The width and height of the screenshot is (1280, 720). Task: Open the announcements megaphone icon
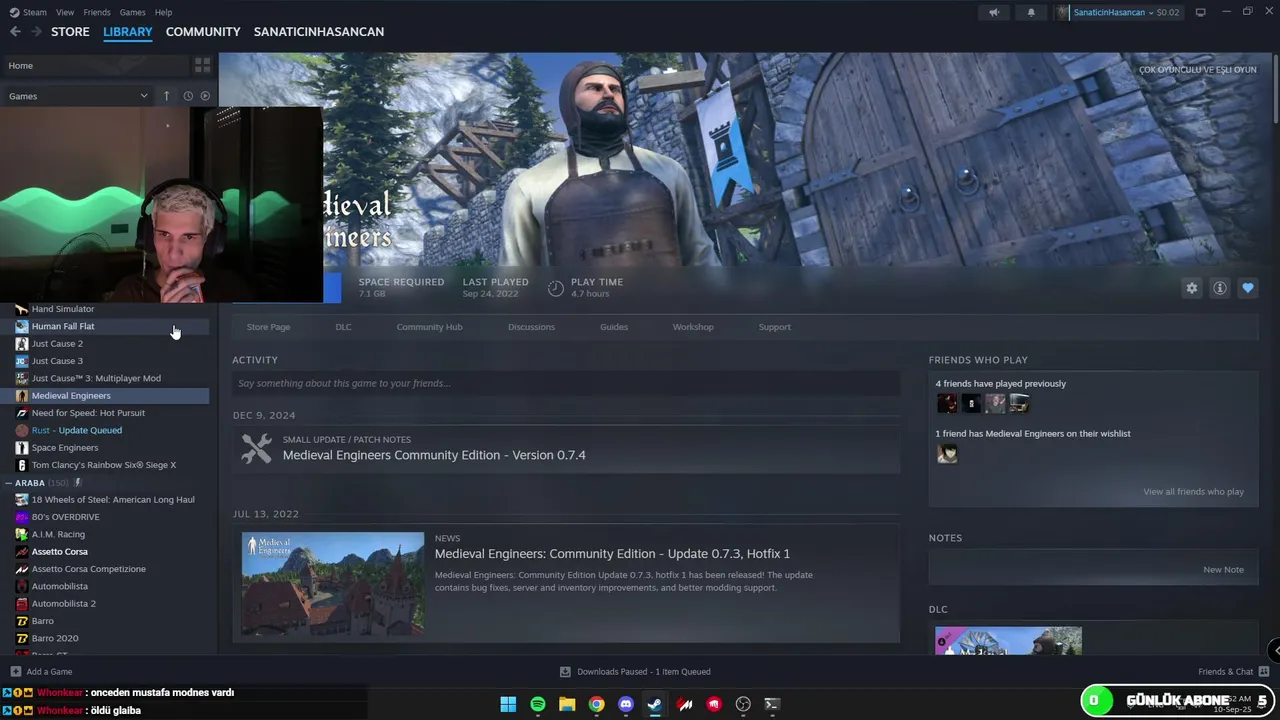click(994, 12)
